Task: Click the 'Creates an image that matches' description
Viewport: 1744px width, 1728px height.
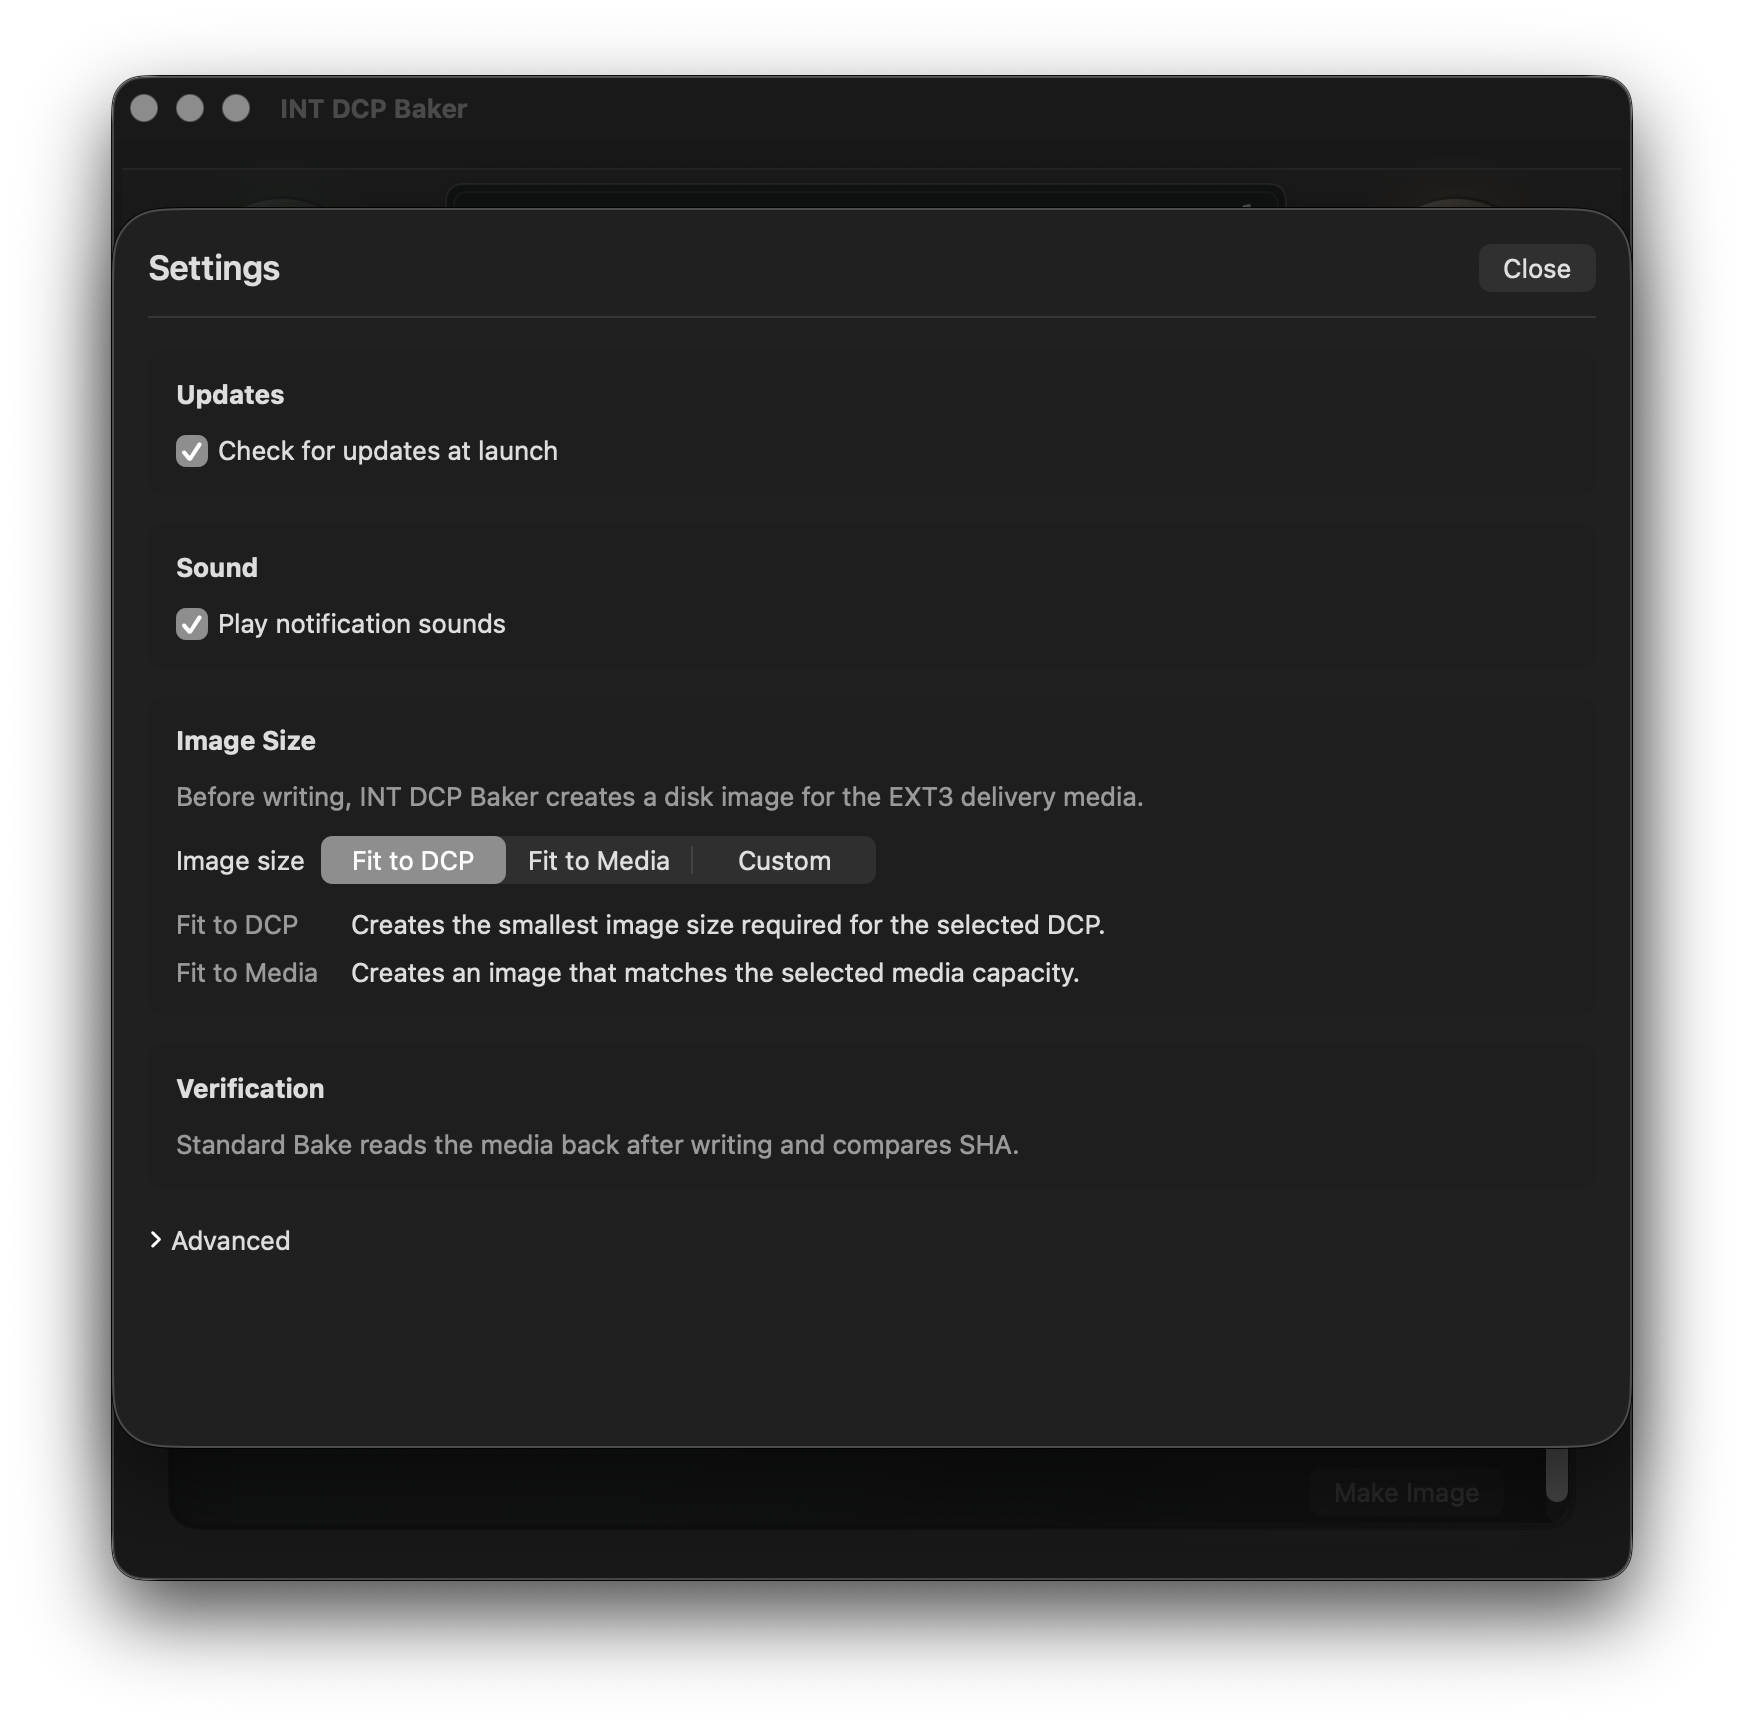Action: (x=715, y=973)
